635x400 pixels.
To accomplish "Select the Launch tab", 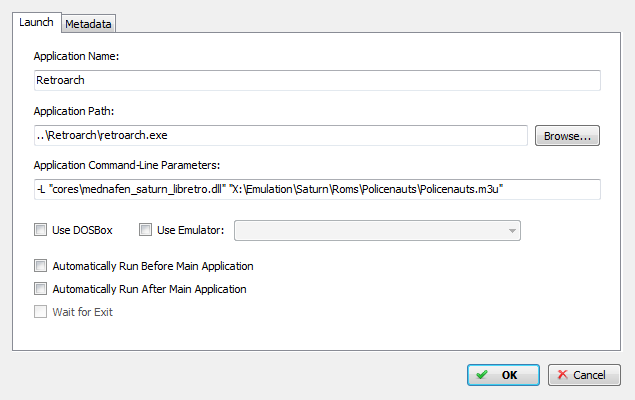I will coord(36,22).
